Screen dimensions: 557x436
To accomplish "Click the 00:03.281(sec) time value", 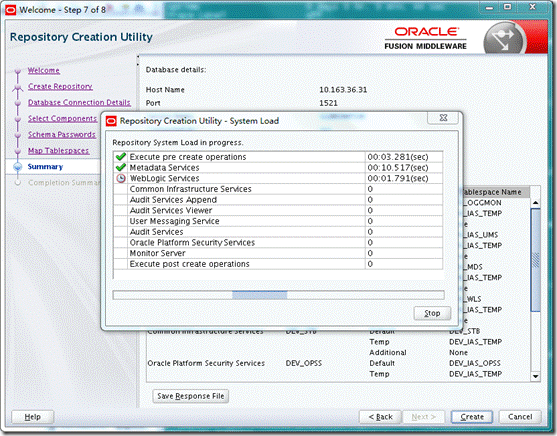I will (x=398, y=157).
